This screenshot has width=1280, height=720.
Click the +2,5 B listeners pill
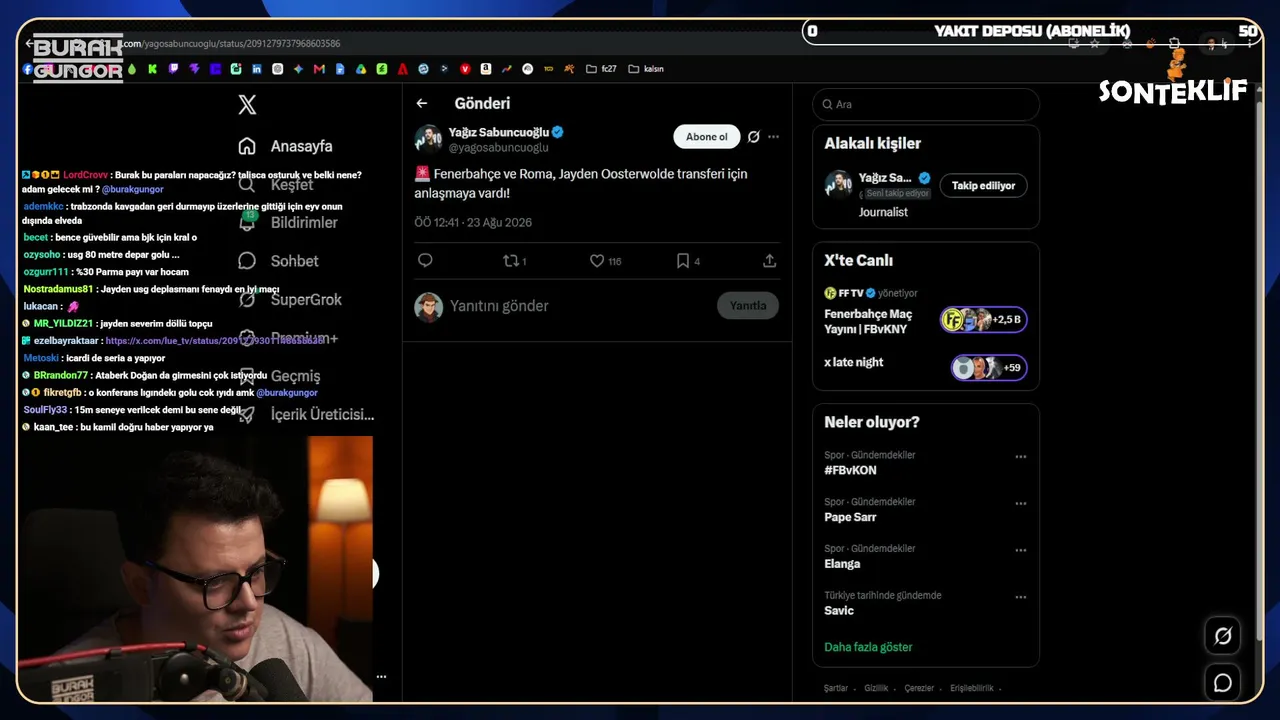(x=984, y=320)
